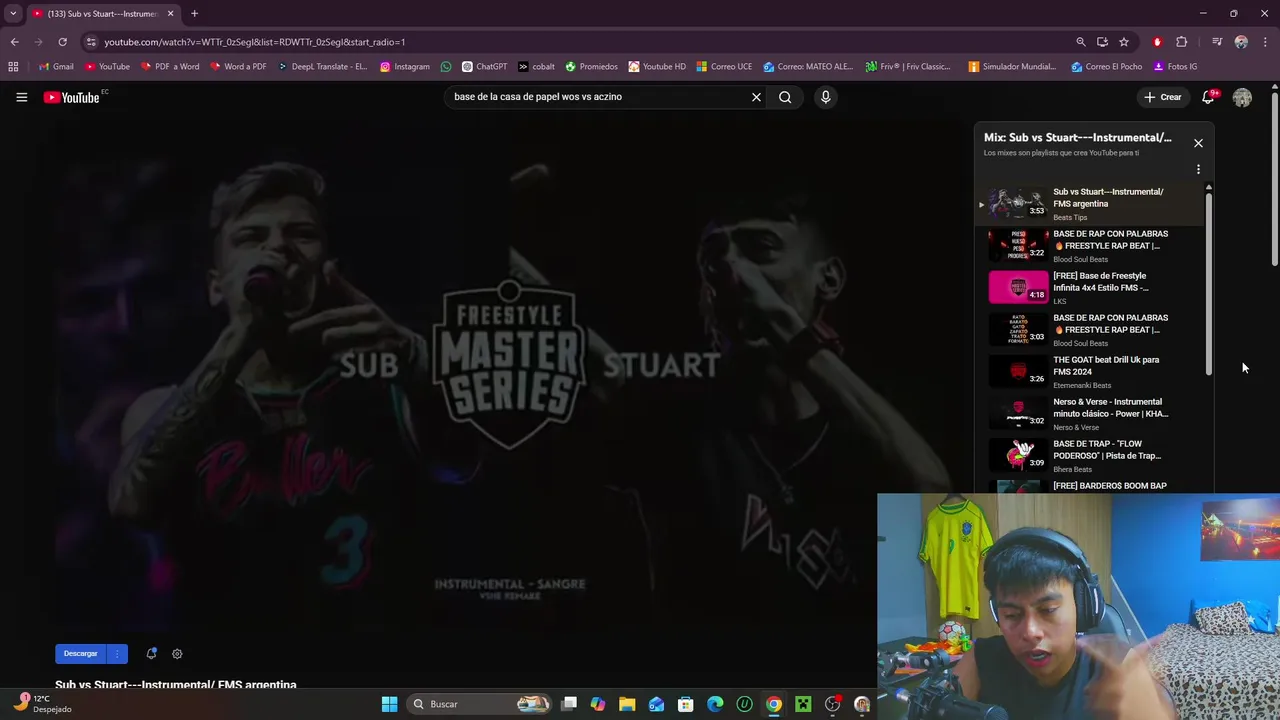
Task: Expand Descargar options dropdown arrow
Action: click(117, 654)
